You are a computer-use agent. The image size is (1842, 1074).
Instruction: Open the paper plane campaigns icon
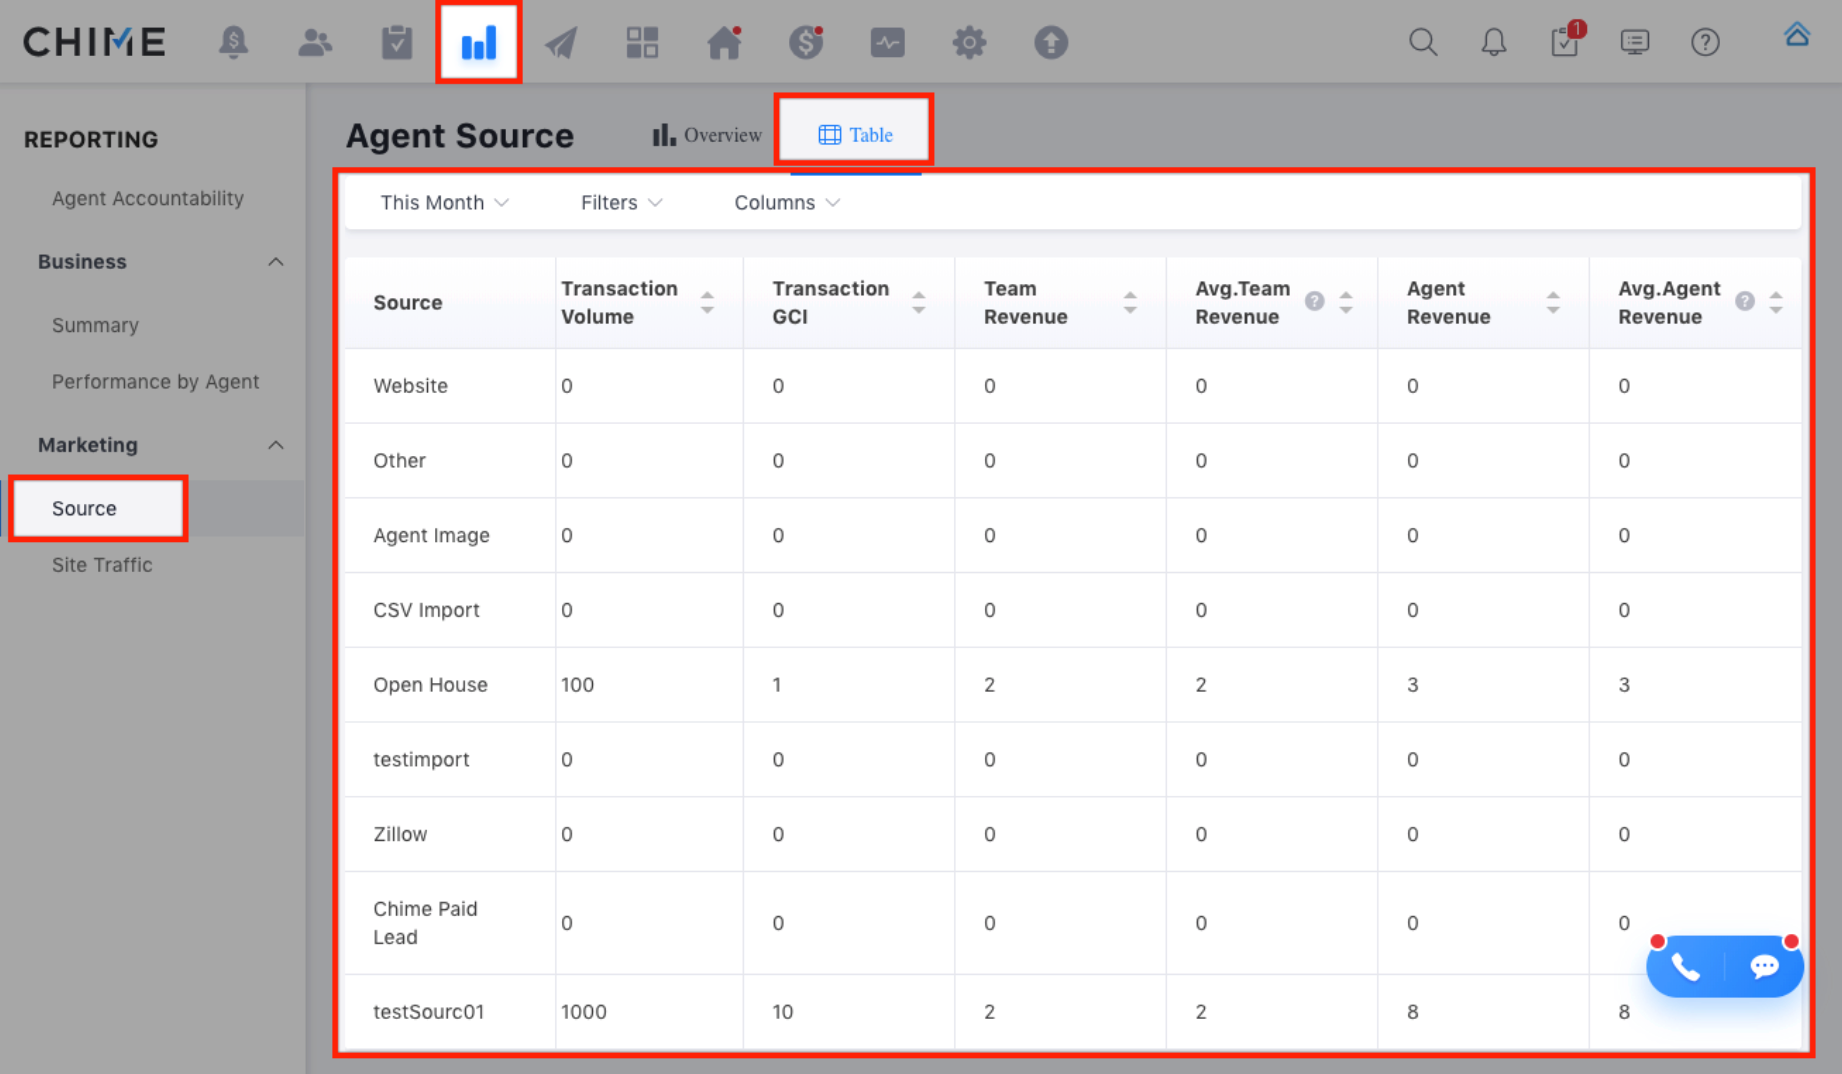pos(561,42)
